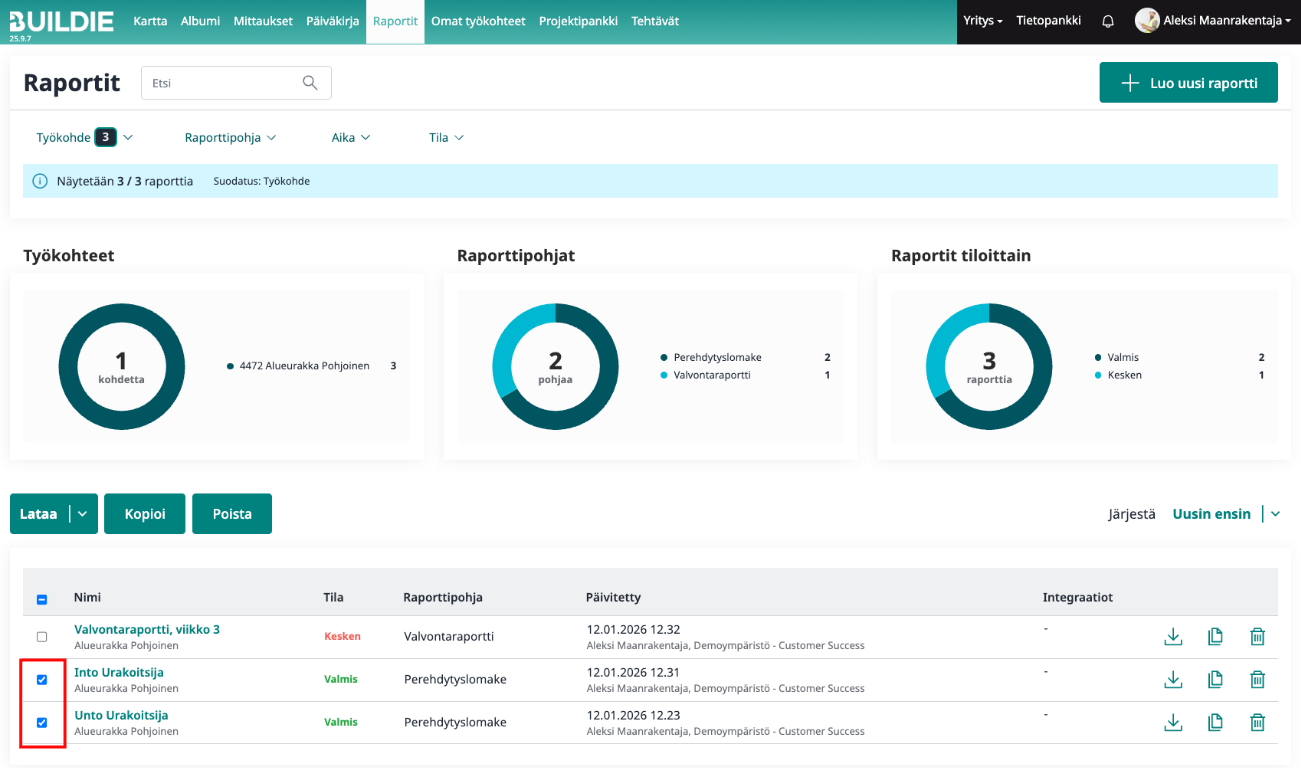Download the Valvontaraportti, viikko 3 report
The image size is (1301, 768).
[x=1173, y=636]
